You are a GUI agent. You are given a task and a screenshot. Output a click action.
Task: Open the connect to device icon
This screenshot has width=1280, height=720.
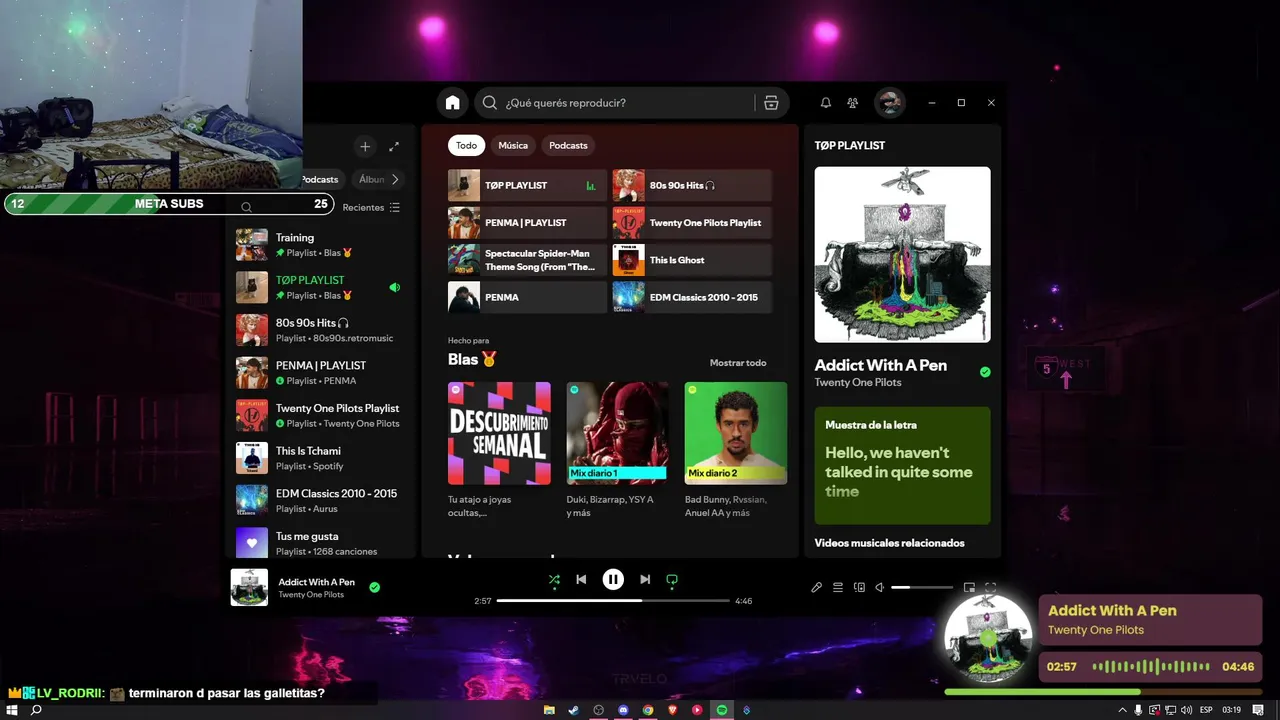click(x=859, y=588)
